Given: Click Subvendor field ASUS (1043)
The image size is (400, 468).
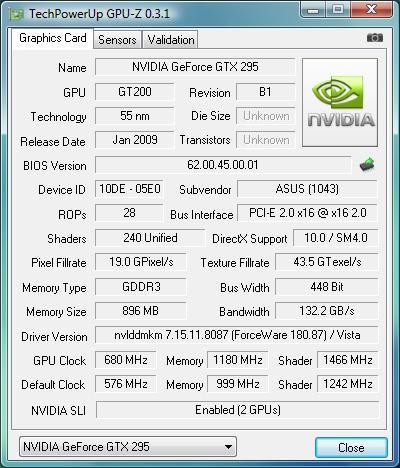Looking at the screenshot, I should pos(307,189).
